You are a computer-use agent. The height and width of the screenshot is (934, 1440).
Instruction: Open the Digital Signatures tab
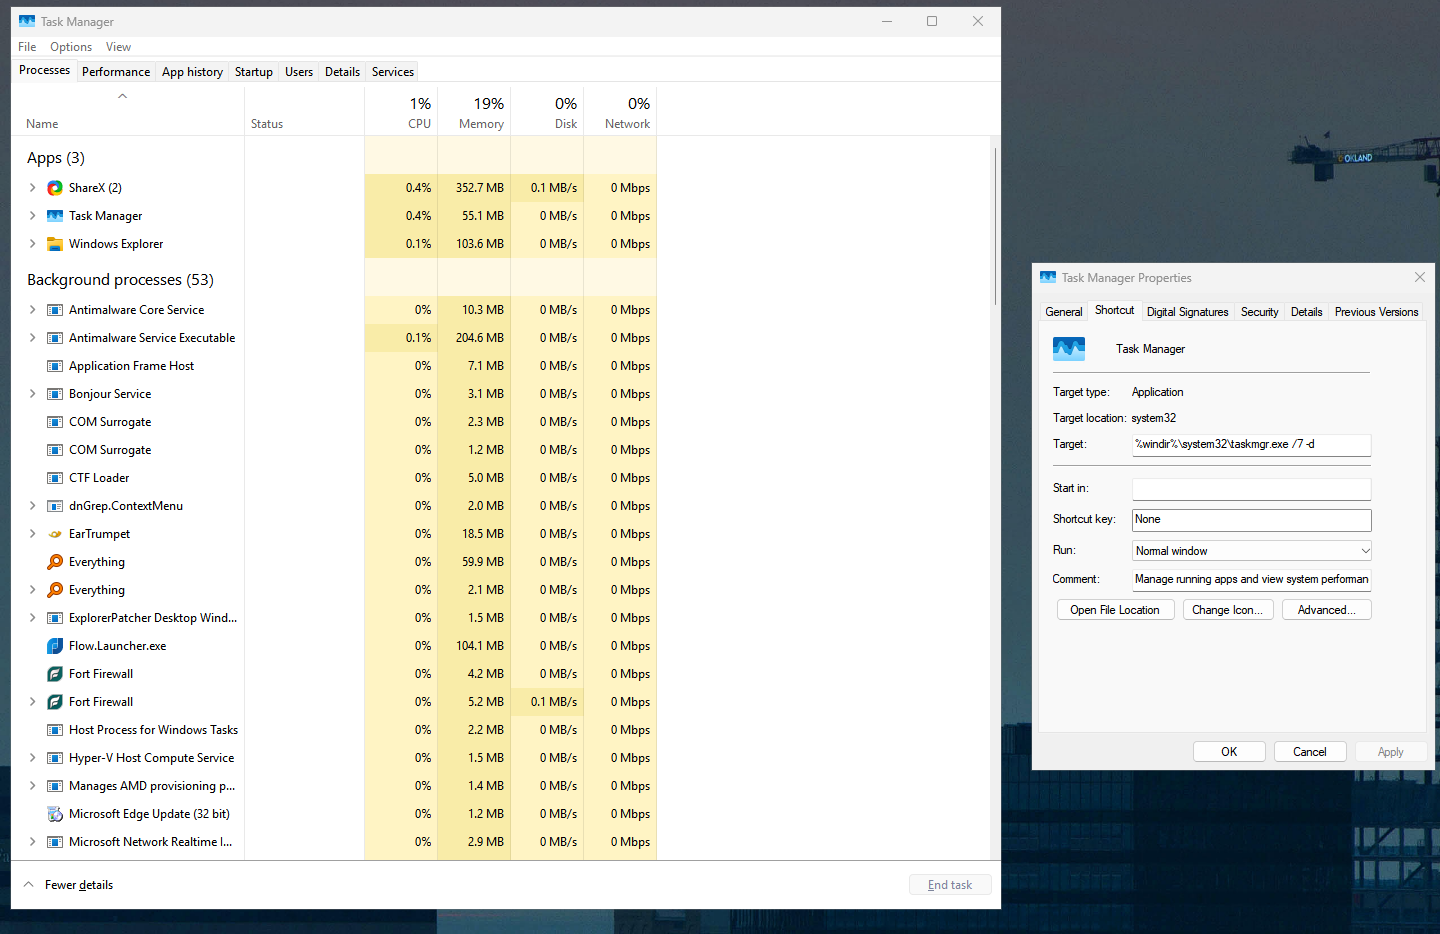click(1188, 312)
